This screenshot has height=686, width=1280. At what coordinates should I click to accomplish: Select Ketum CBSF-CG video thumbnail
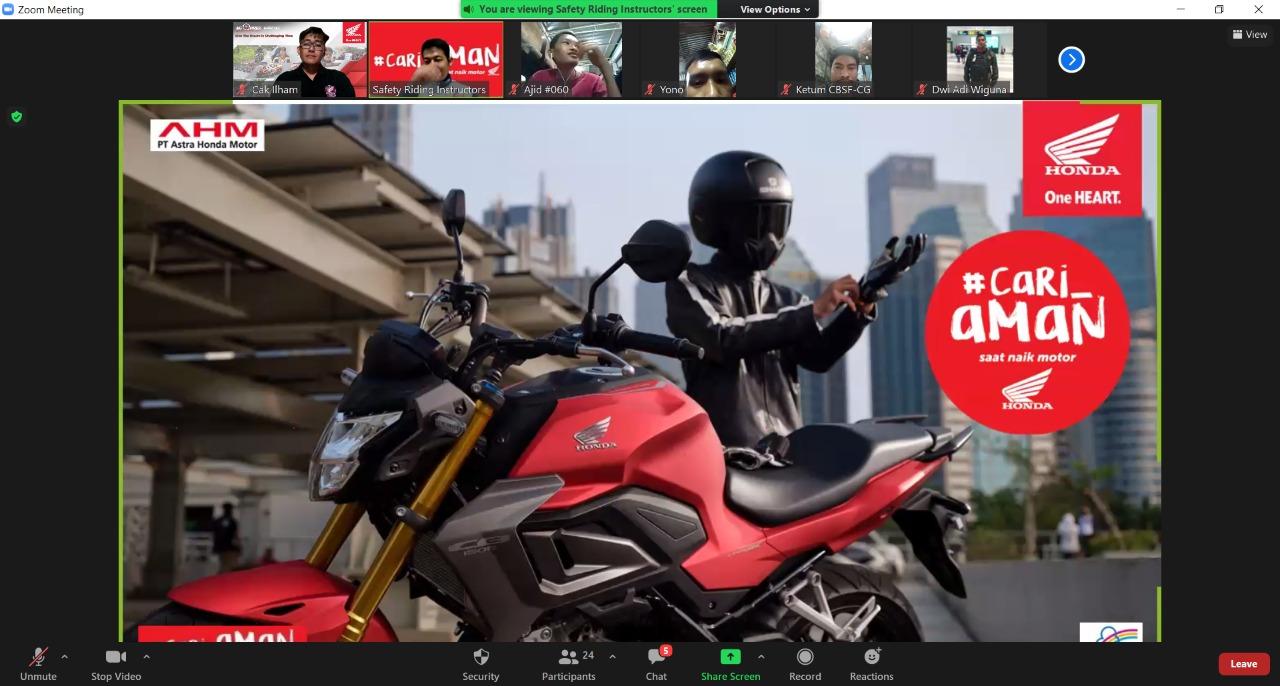click(843, 60)
